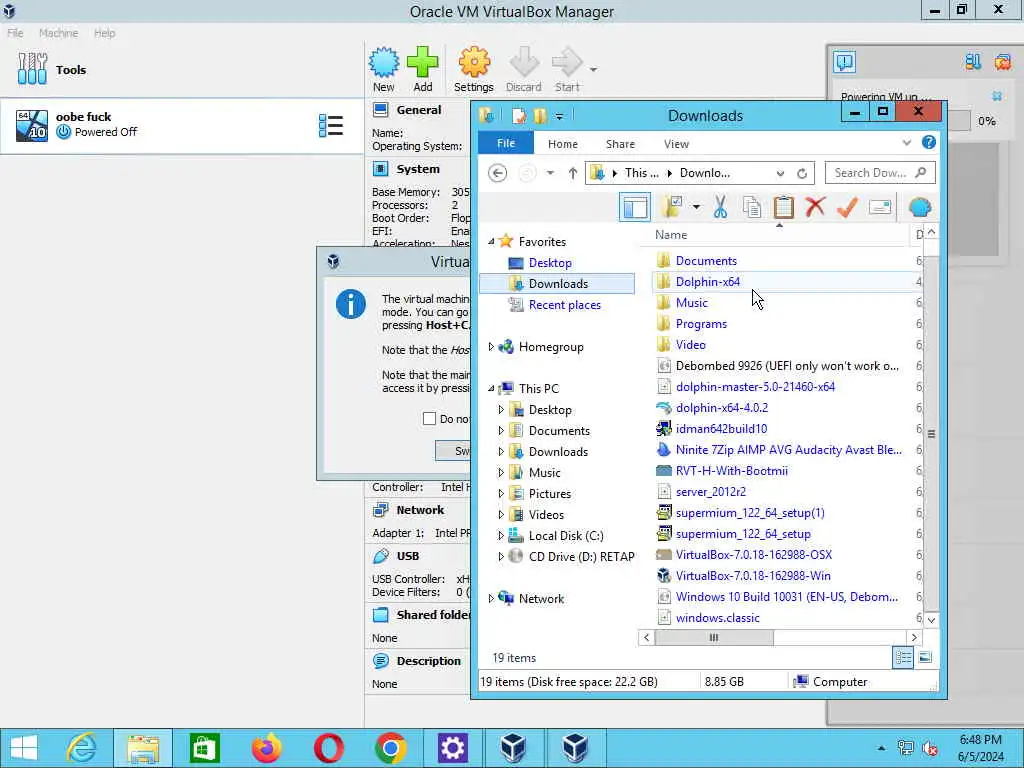
Task: Open the notification center icon in VirtualBox
Action: (844, 62)
